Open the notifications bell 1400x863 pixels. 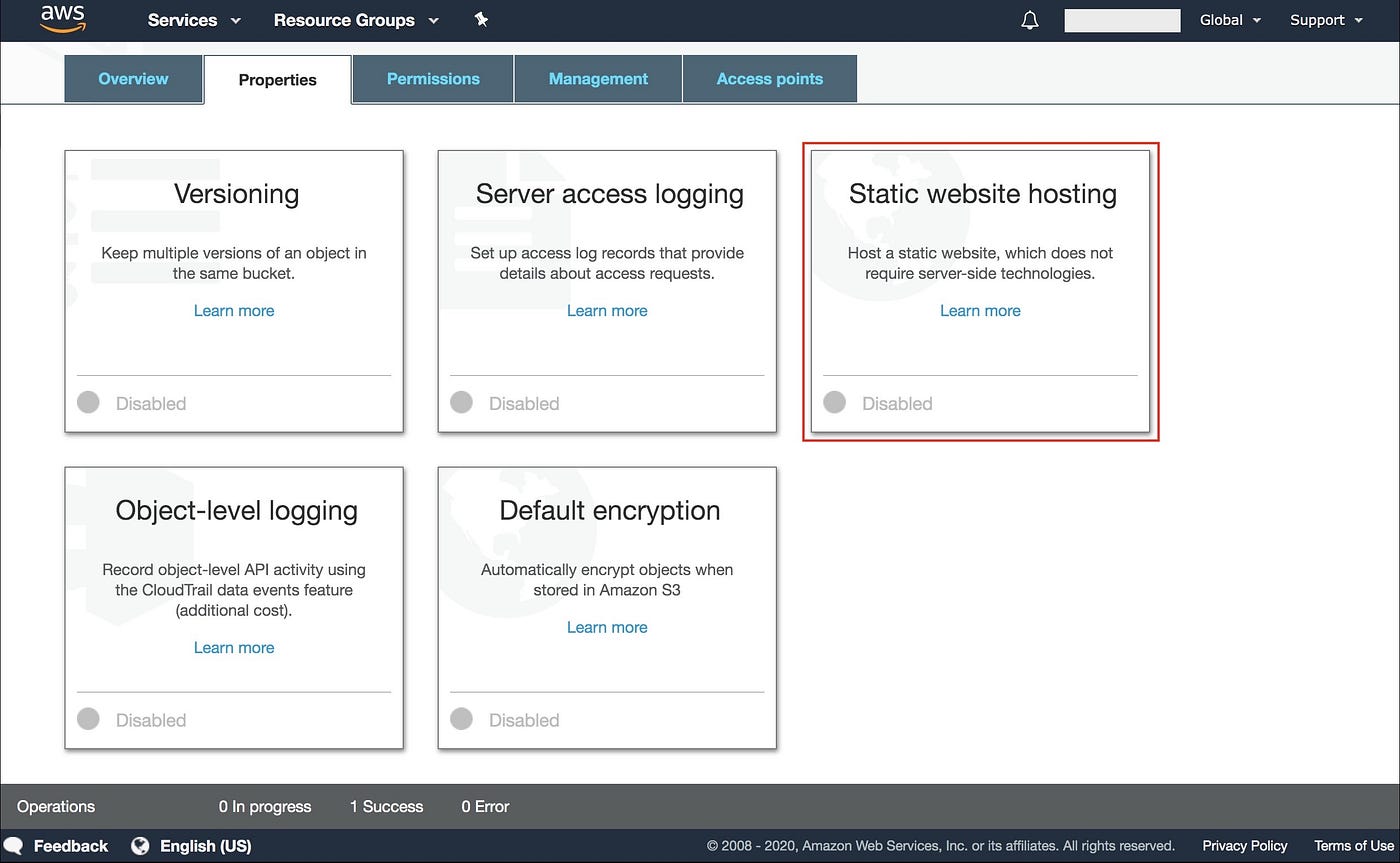[1029, 19]
